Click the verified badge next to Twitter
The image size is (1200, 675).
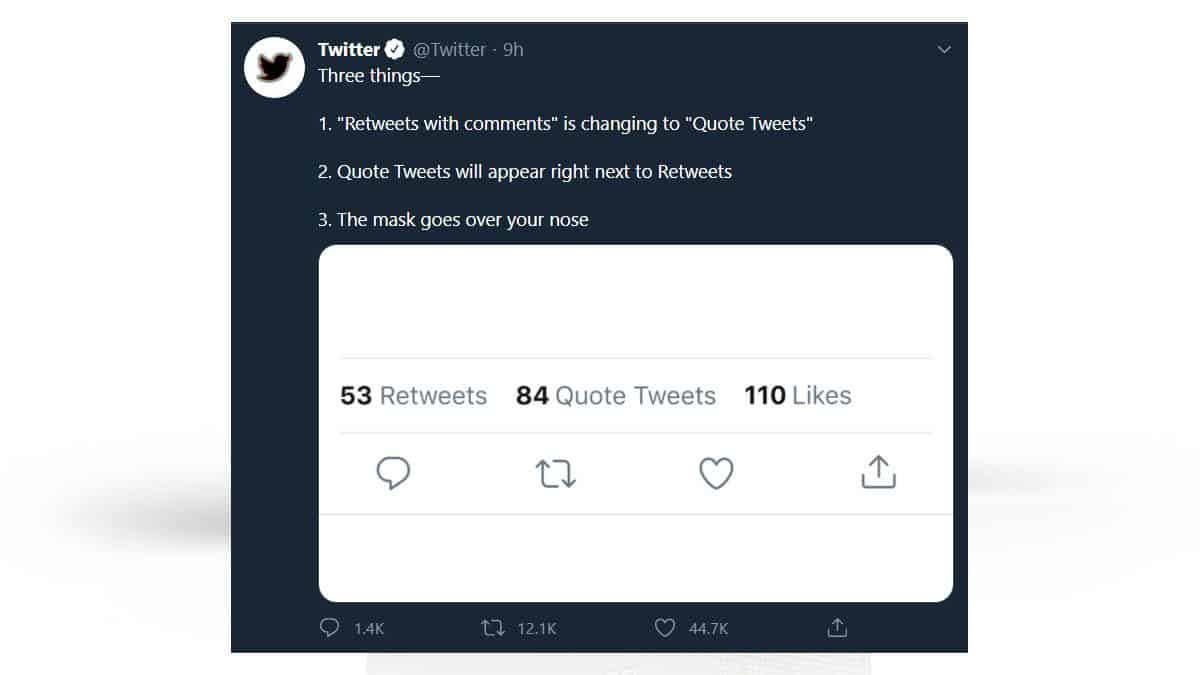click(x=394, y=48)
